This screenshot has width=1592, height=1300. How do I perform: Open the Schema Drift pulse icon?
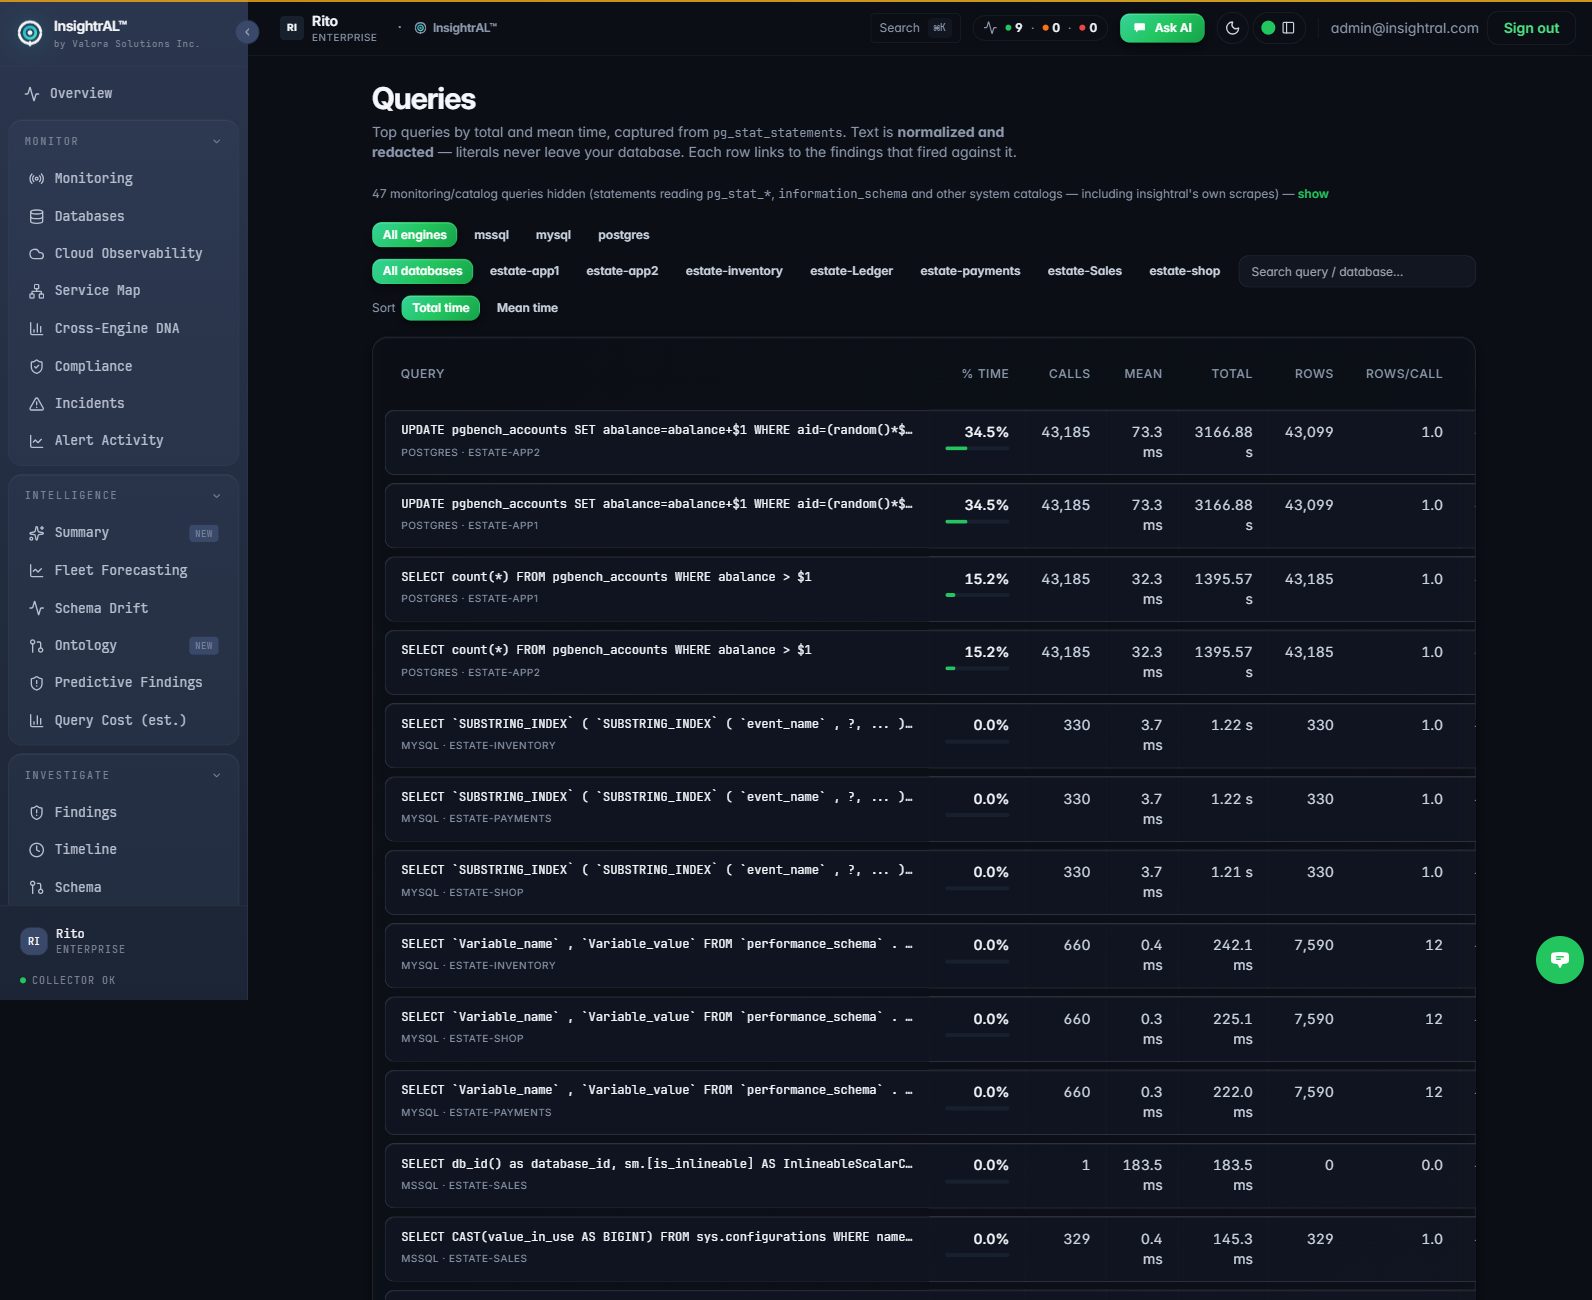37,608
